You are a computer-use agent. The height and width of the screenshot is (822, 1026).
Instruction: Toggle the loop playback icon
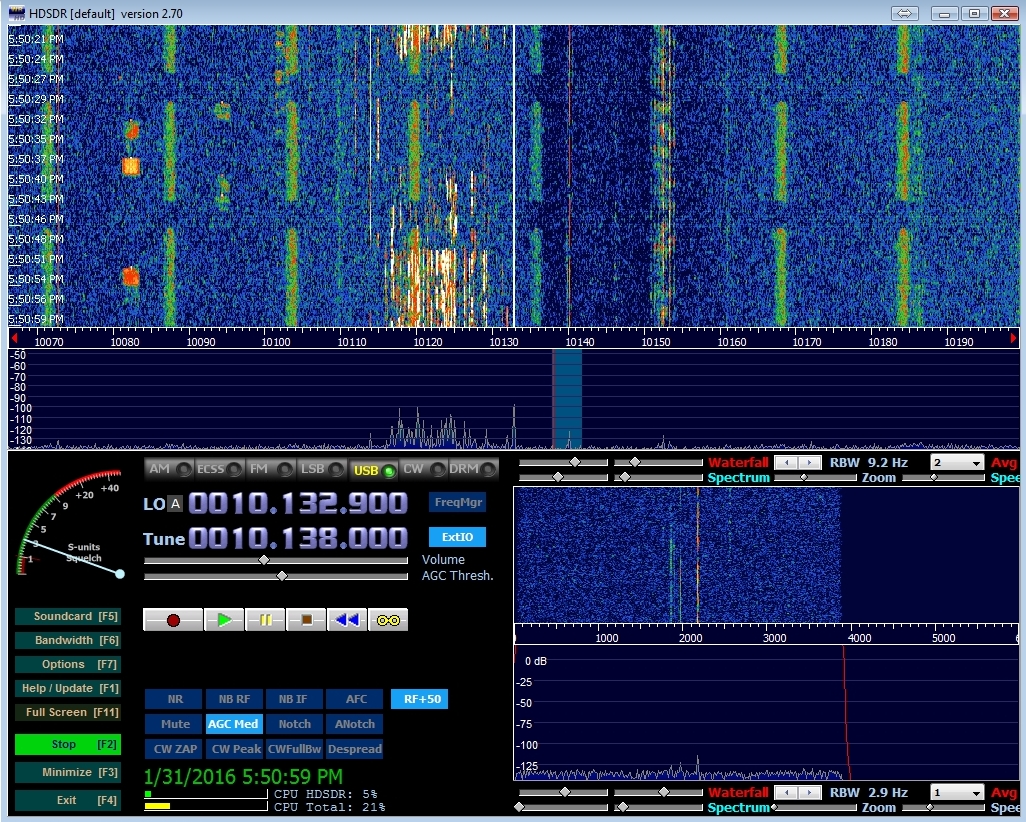(388, 620)
